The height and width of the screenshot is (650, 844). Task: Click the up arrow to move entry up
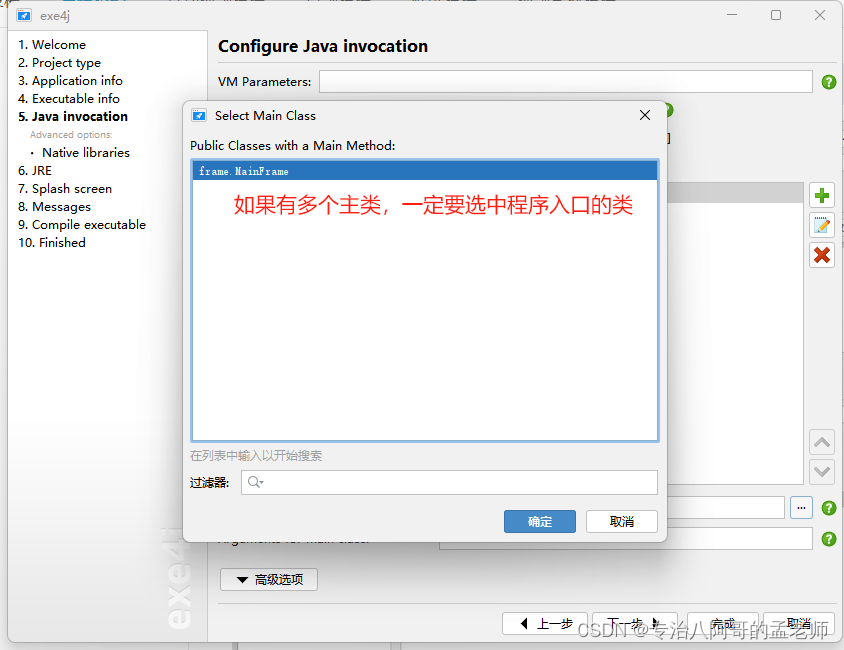[x=821, y=441]
